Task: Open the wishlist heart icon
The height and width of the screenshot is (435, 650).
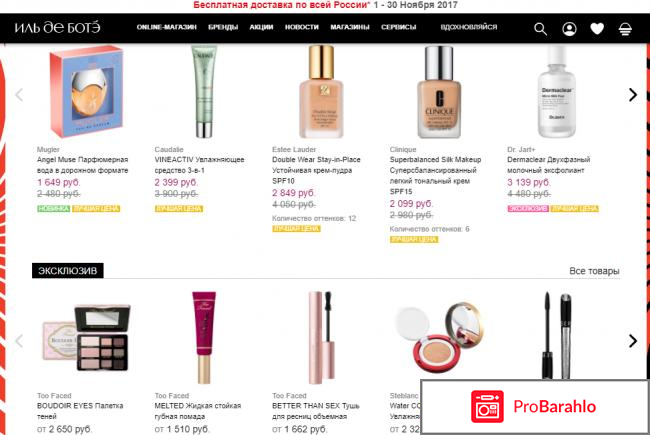Action: point(597,29)
